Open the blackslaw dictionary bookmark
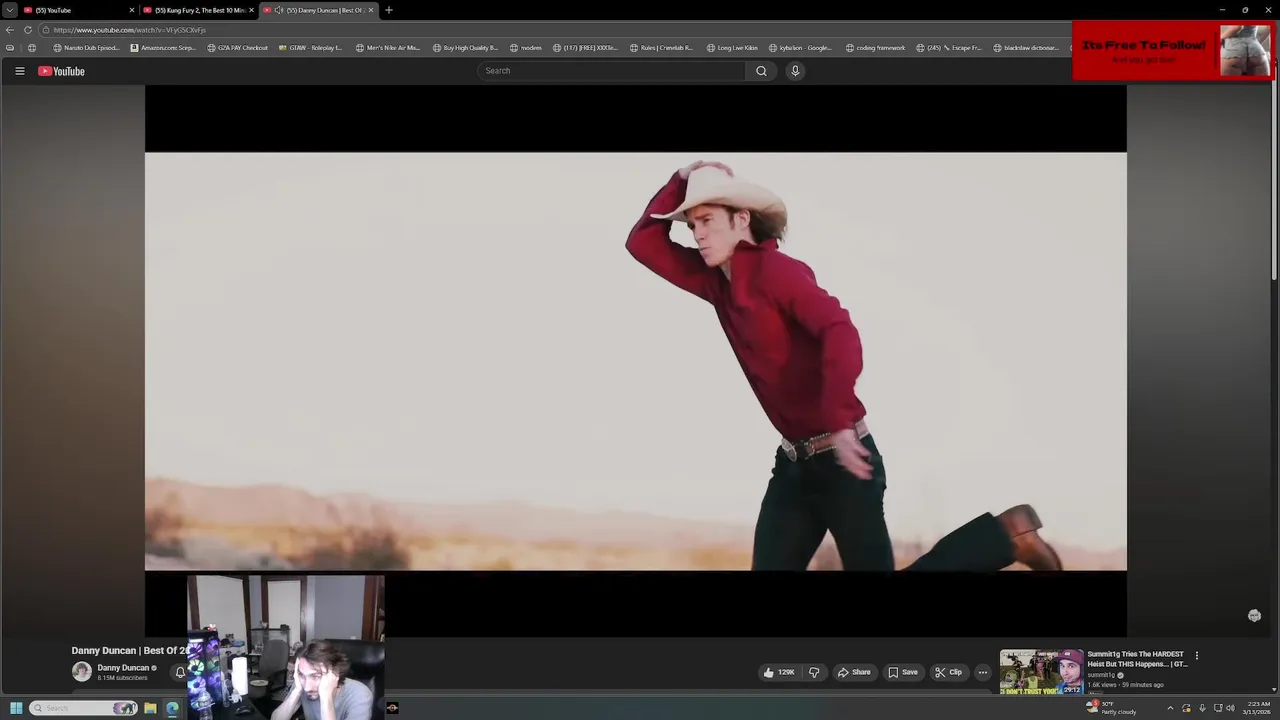This screenshot has width=1280, height=720. click(1025, 48)
